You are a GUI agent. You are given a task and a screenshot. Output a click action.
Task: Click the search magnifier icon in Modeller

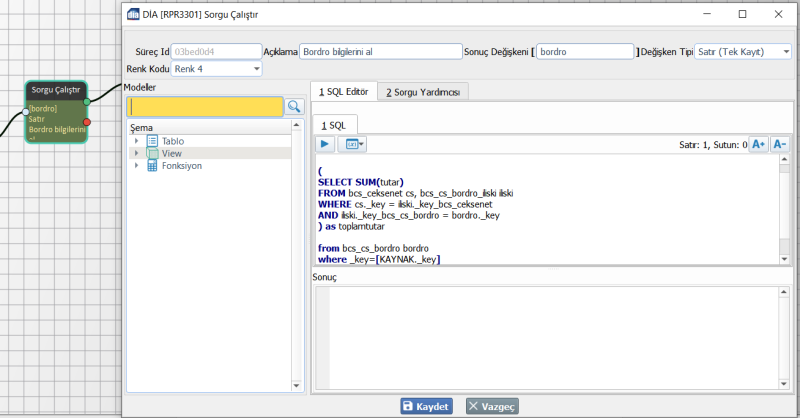(294, 106)
